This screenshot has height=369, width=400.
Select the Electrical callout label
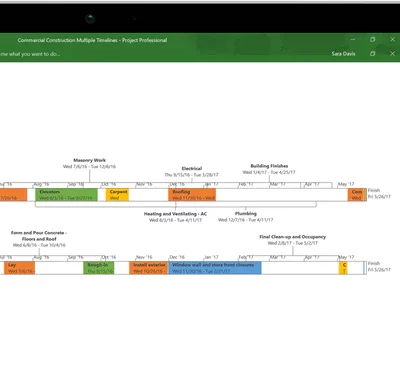click(x=192, y=172)
